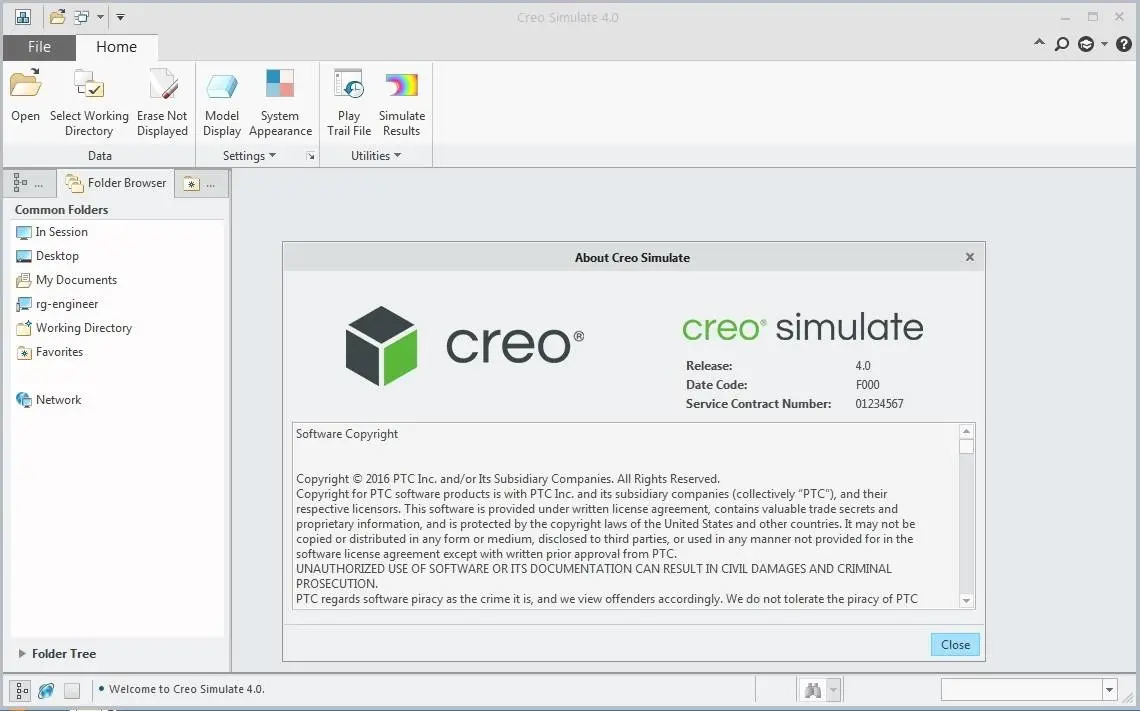The height and width of the screenshot is (711, 1140).
Task: Click Select Working Directory
Action: pyautogui.click(x=89, y=103)
